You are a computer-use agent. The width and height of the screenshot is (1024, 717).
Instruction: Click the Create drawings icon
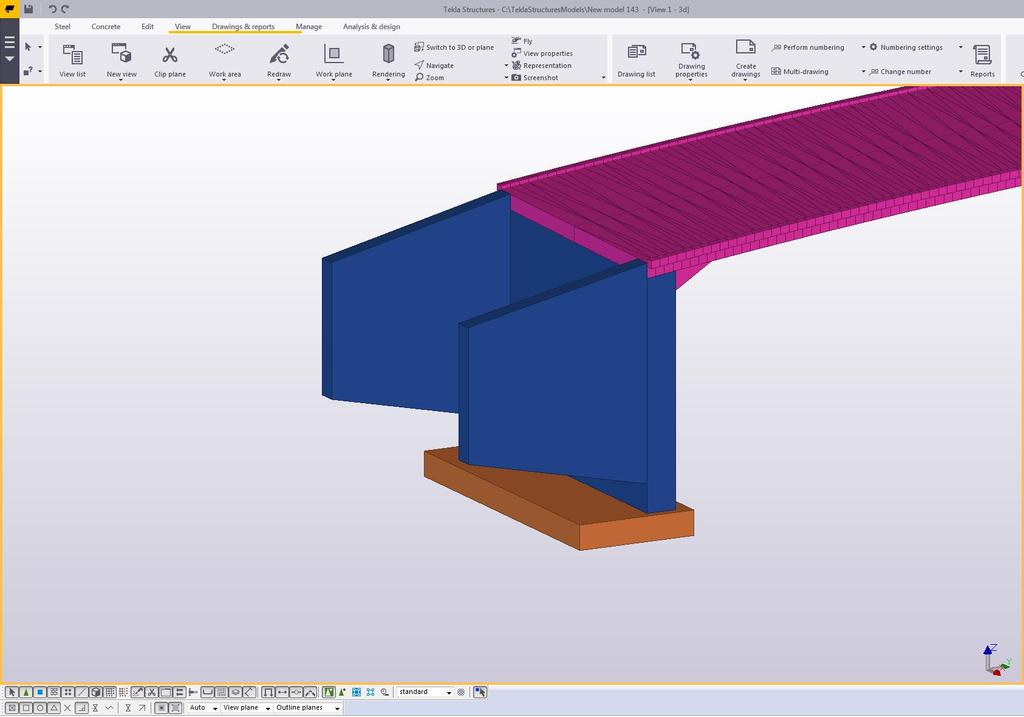pyautogui.click(x=745, y=59)
